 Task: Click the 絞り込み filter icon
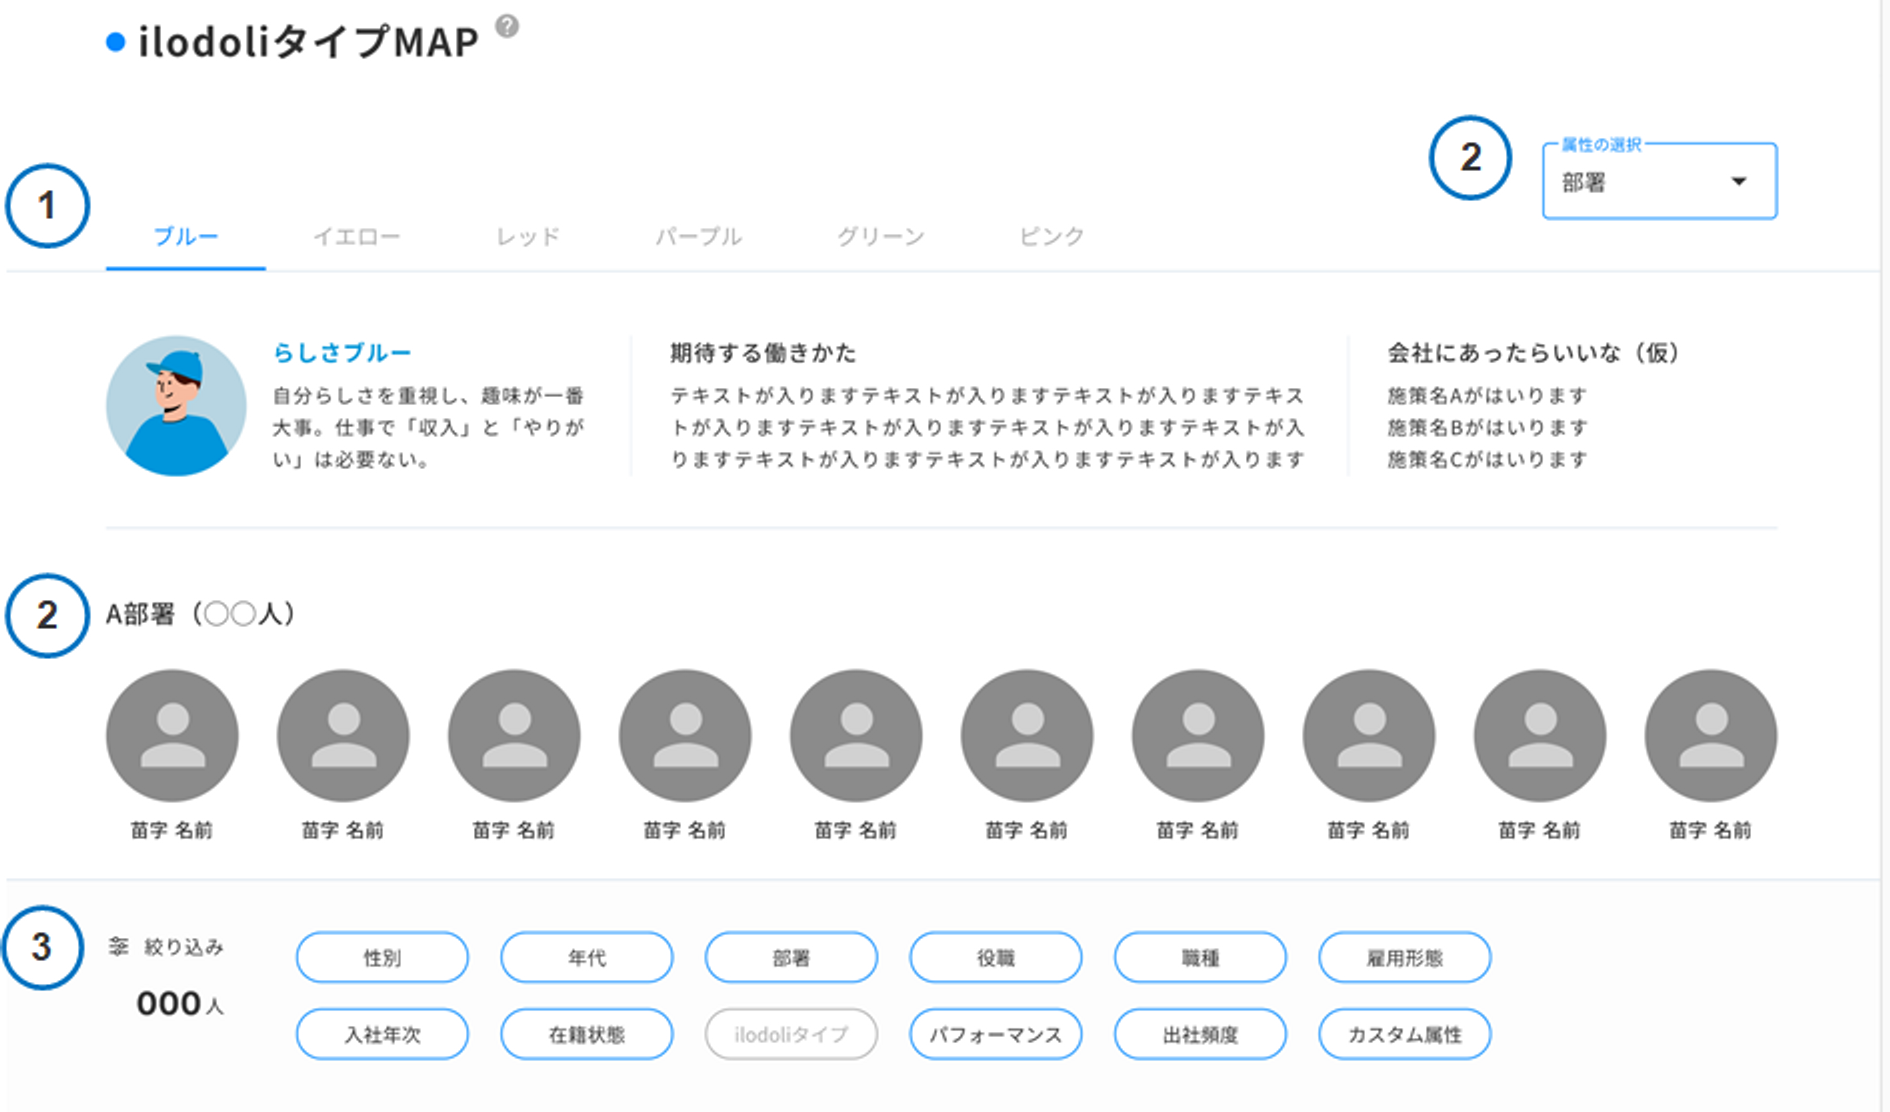point(119,946)
